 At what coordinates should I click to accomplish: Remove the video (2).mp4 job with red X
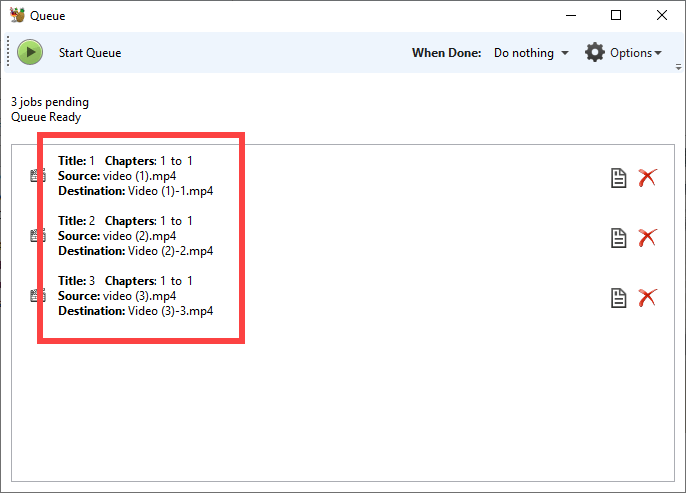tap(647, 238)
